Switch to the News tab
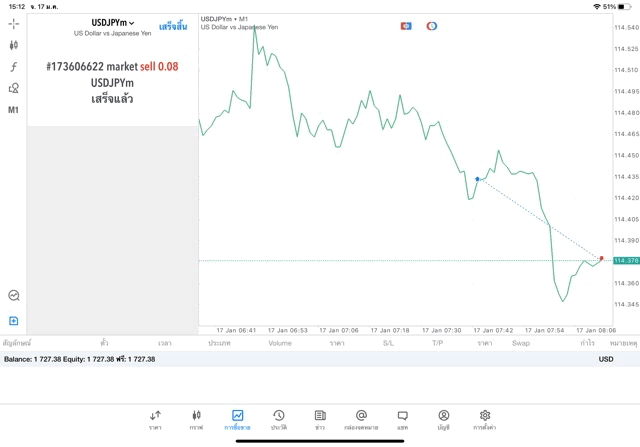Screen dimensions: 640x447 pyautogui.click(x=320, y=419)
